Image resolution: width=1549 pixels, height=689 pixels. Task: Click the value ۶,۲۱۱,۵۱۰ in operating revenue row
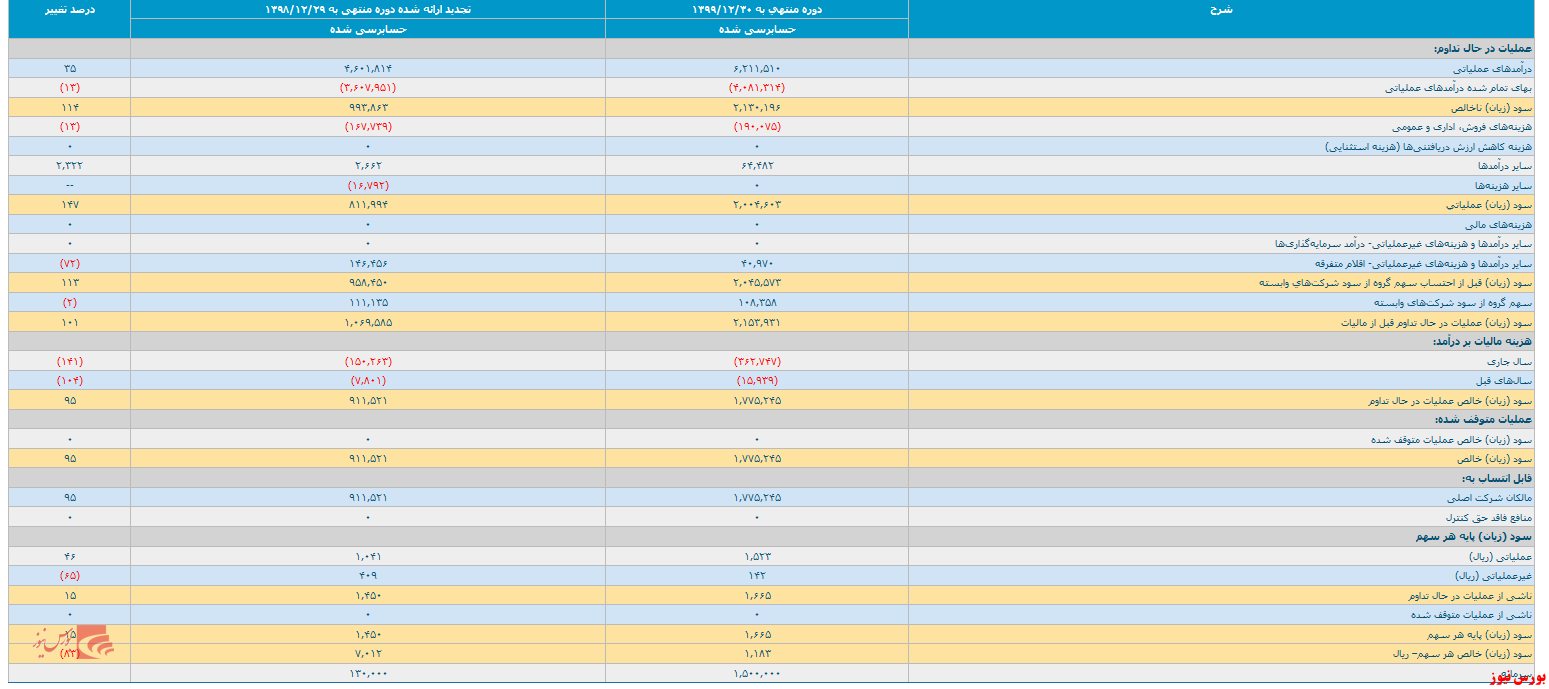pos(756,68)
